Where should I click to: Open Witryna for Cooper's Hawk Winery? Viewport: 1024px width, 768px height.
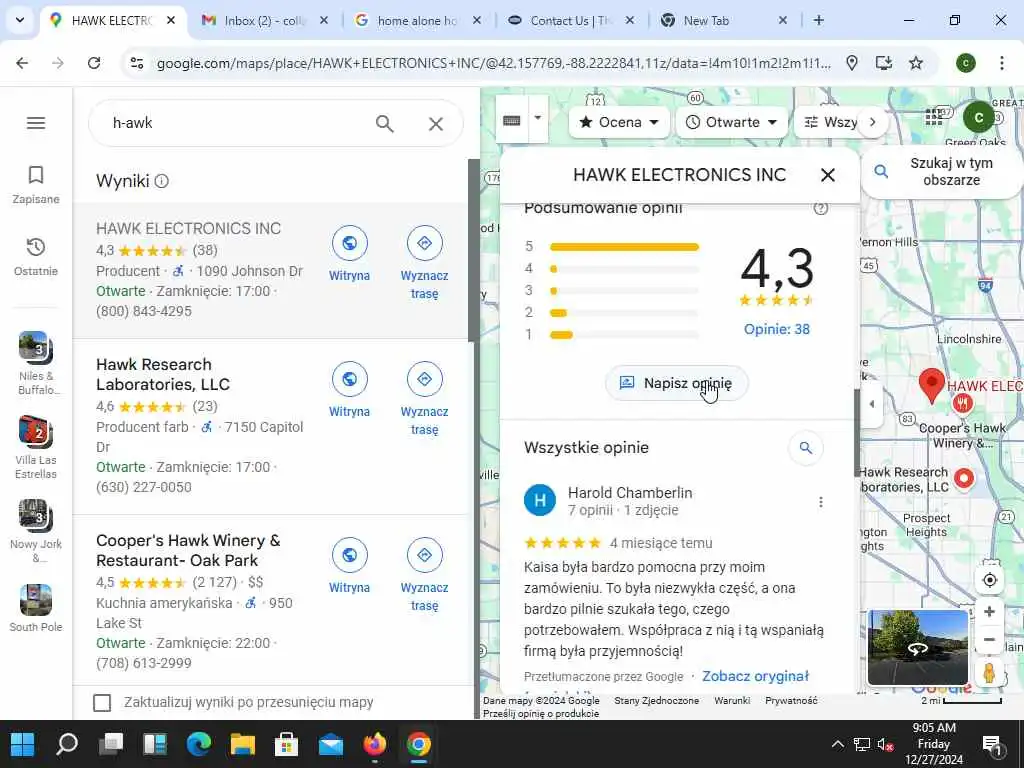click(349, 566)
